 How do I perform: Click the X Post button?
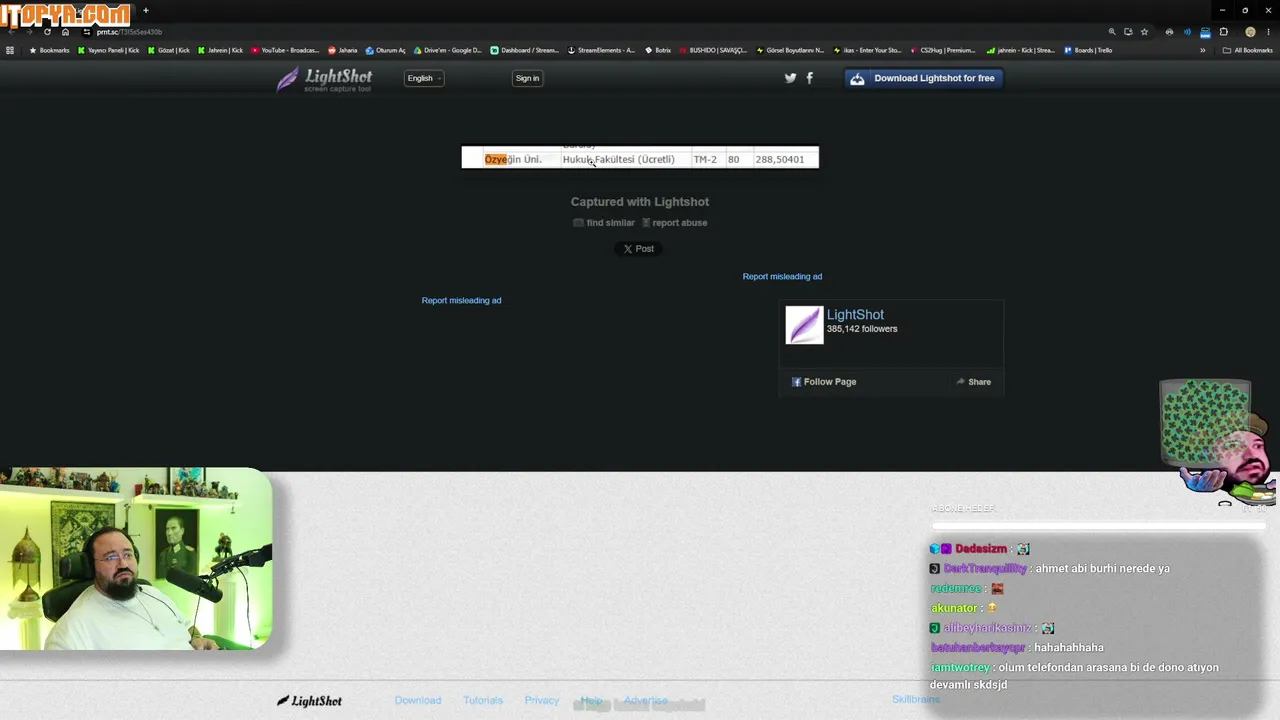638,249
